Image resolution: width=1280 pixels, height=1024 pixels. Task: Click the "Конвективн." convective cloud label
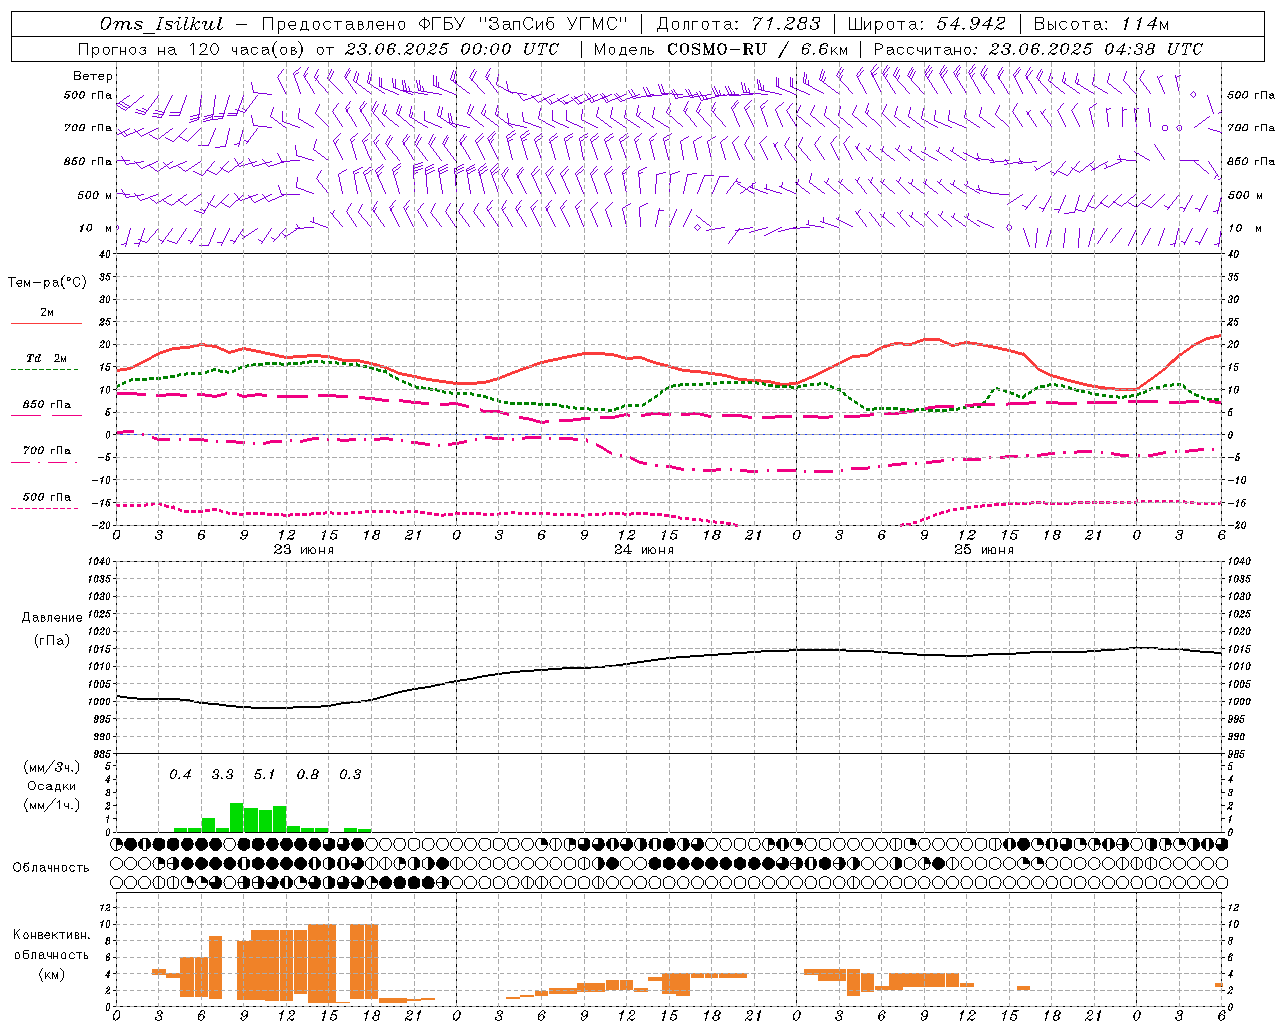(52, 935)
